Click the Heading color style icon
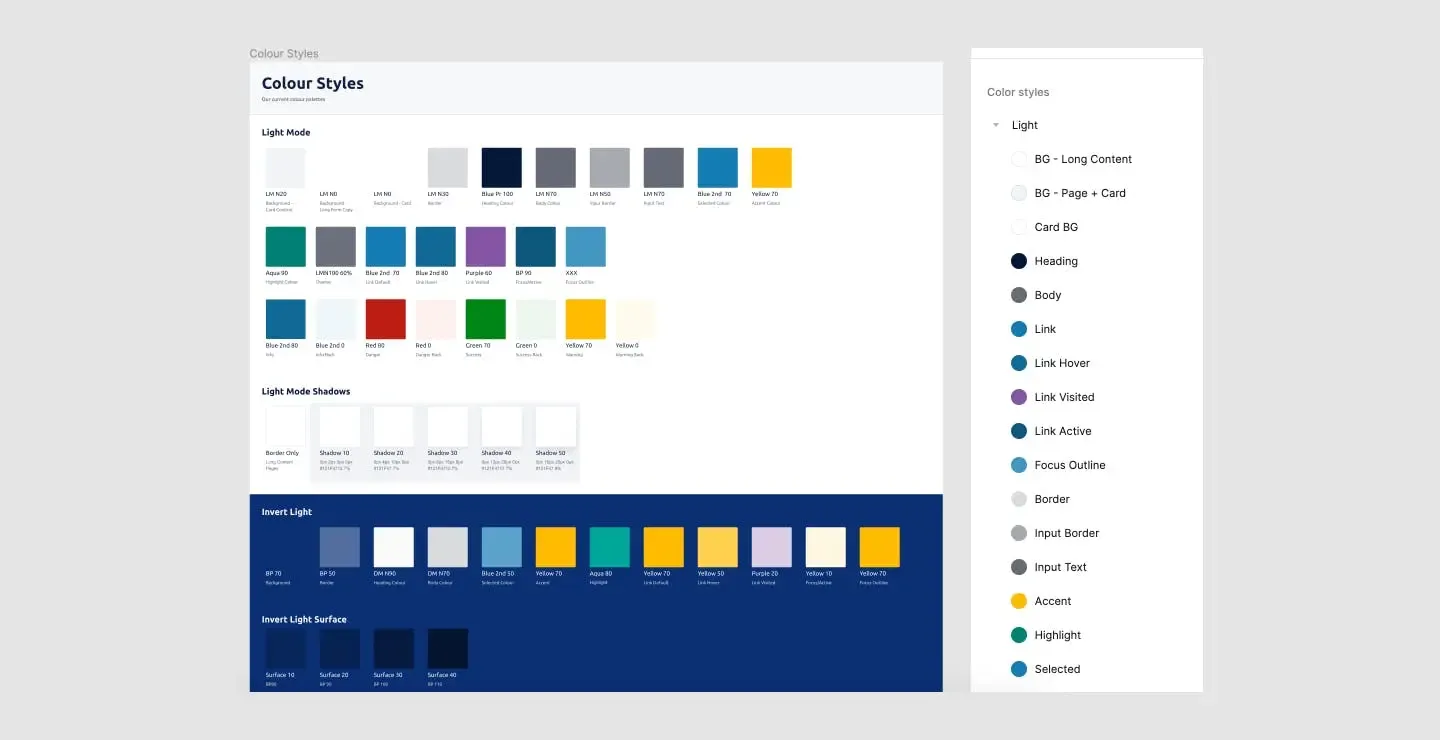The image size is (1440, 740). pos(1018,261)
